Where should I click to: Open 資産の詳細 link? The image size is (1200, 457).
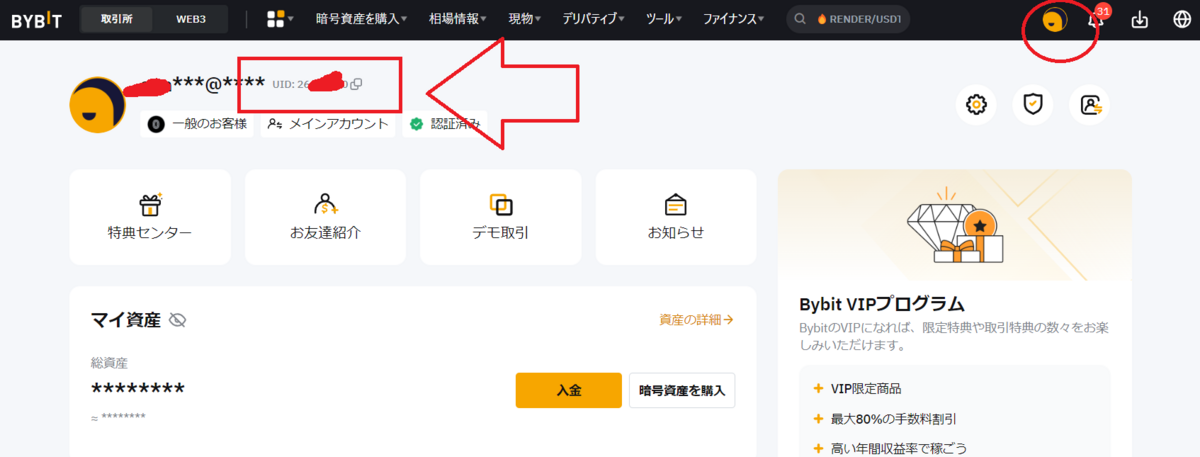coord(696,320)
